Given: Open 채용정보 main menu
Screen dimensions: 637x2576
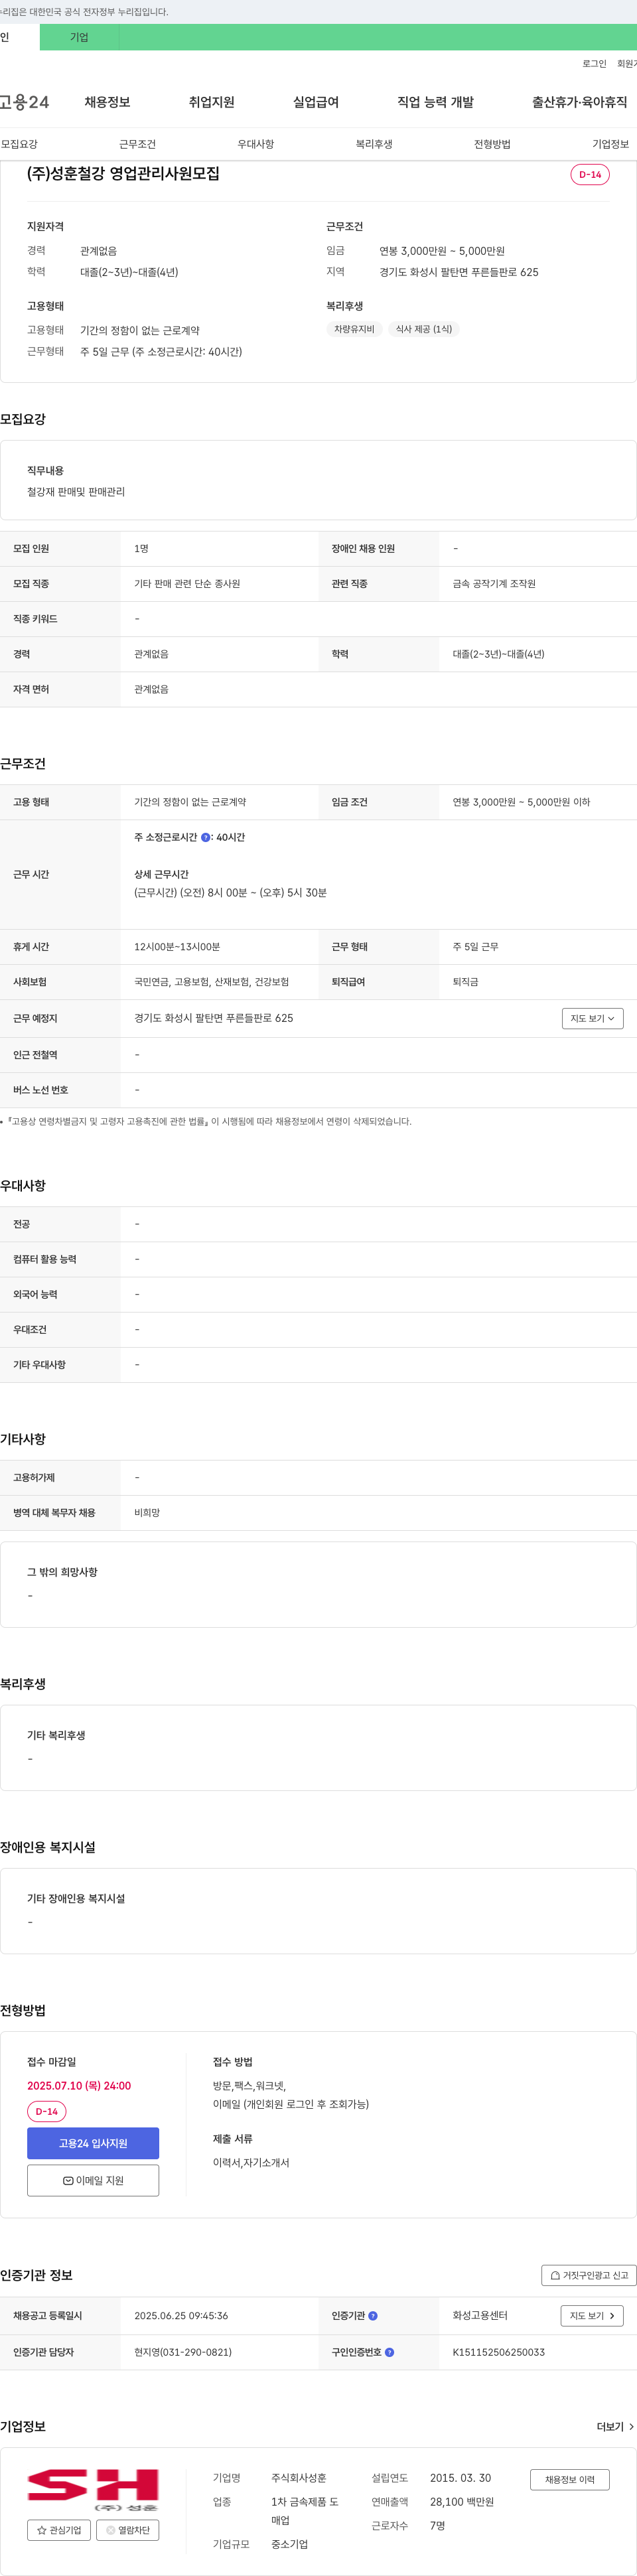Looking at the screenshot, I should (x=107, y=102).
